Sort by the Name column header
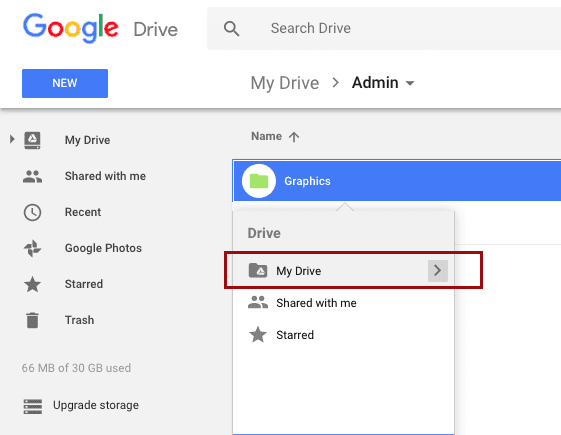This screenshot has height=435, width=561. coord(267,136)
